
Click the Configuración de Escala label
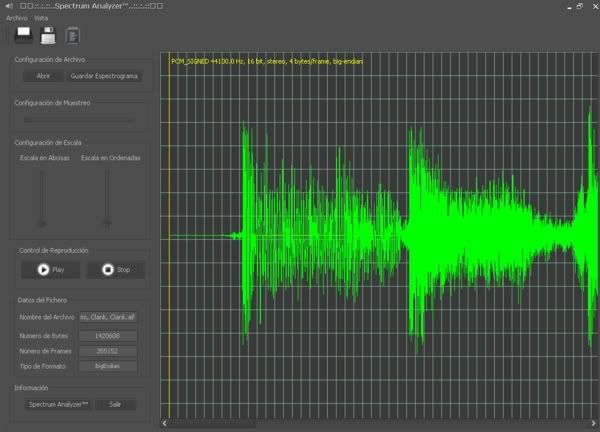pos(48,143)
